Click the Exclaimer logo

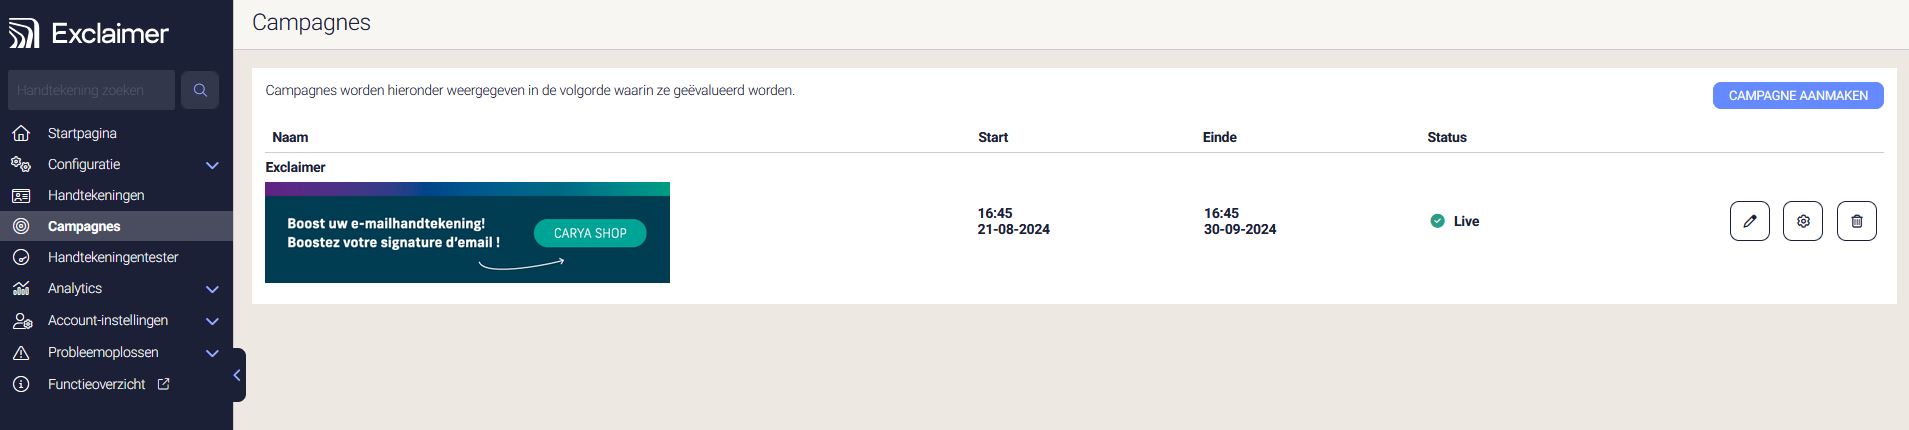89,33
